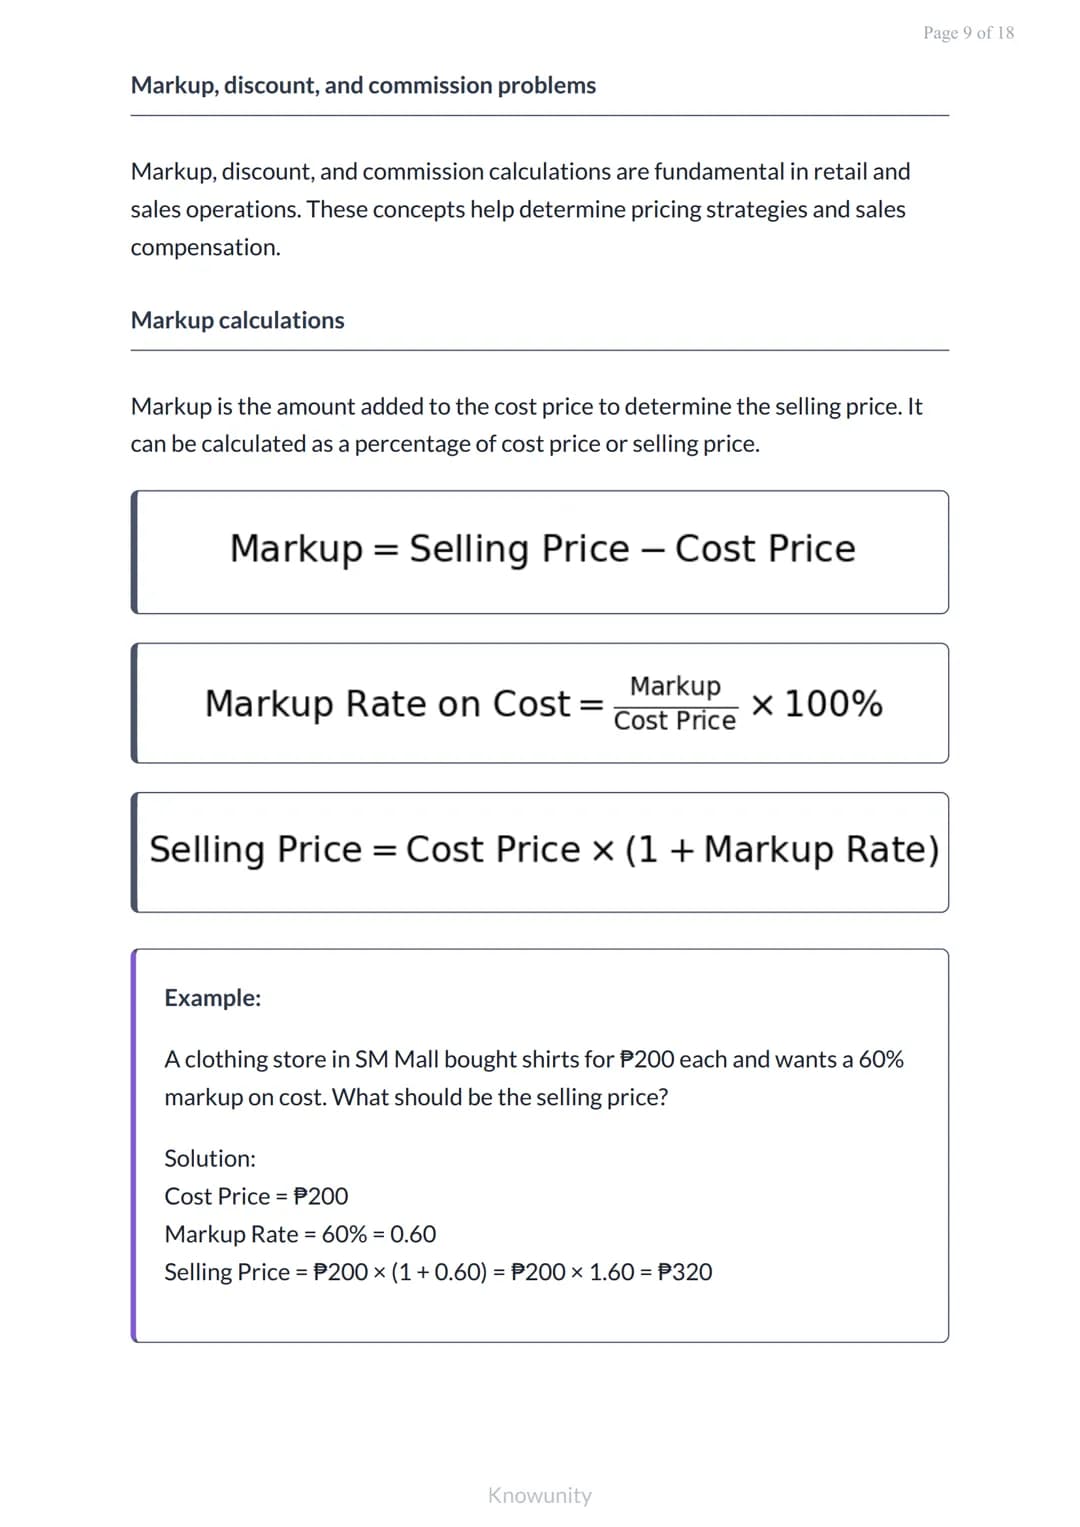This screenshot has height=1527, width=1080.
Task: Click the 'Markup calculations' subheading
Action: pyautogui.click(x=237, y=320)
